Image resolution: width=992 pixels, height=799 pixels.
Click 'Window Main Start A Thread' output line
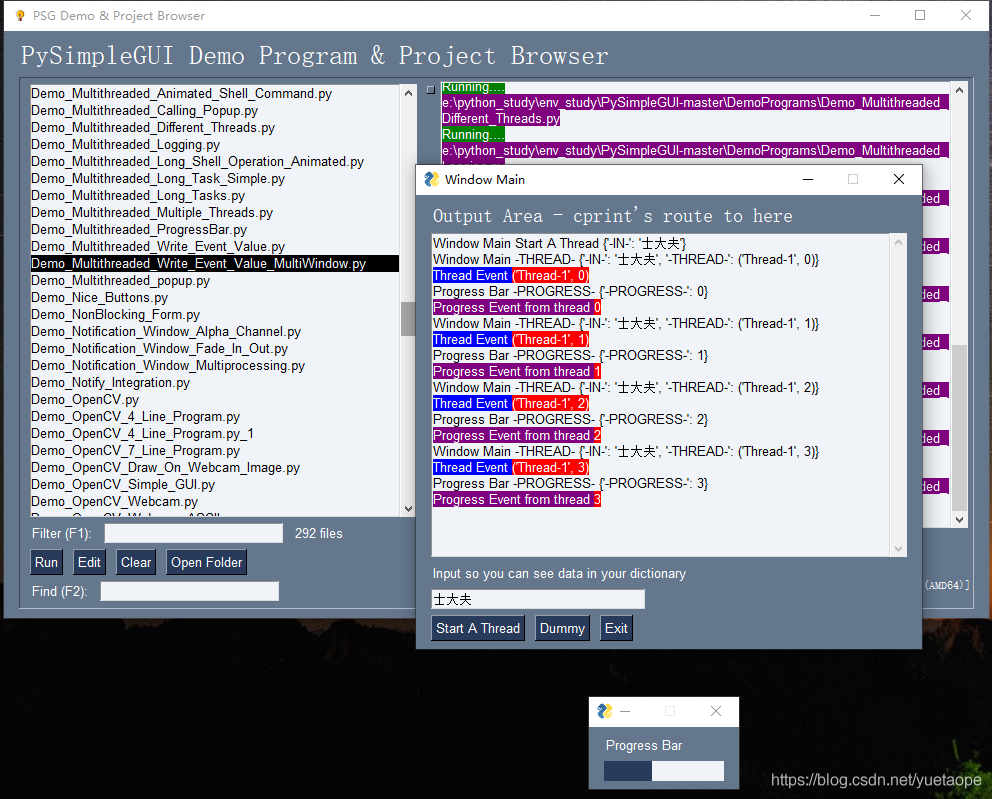click(560, 244)
